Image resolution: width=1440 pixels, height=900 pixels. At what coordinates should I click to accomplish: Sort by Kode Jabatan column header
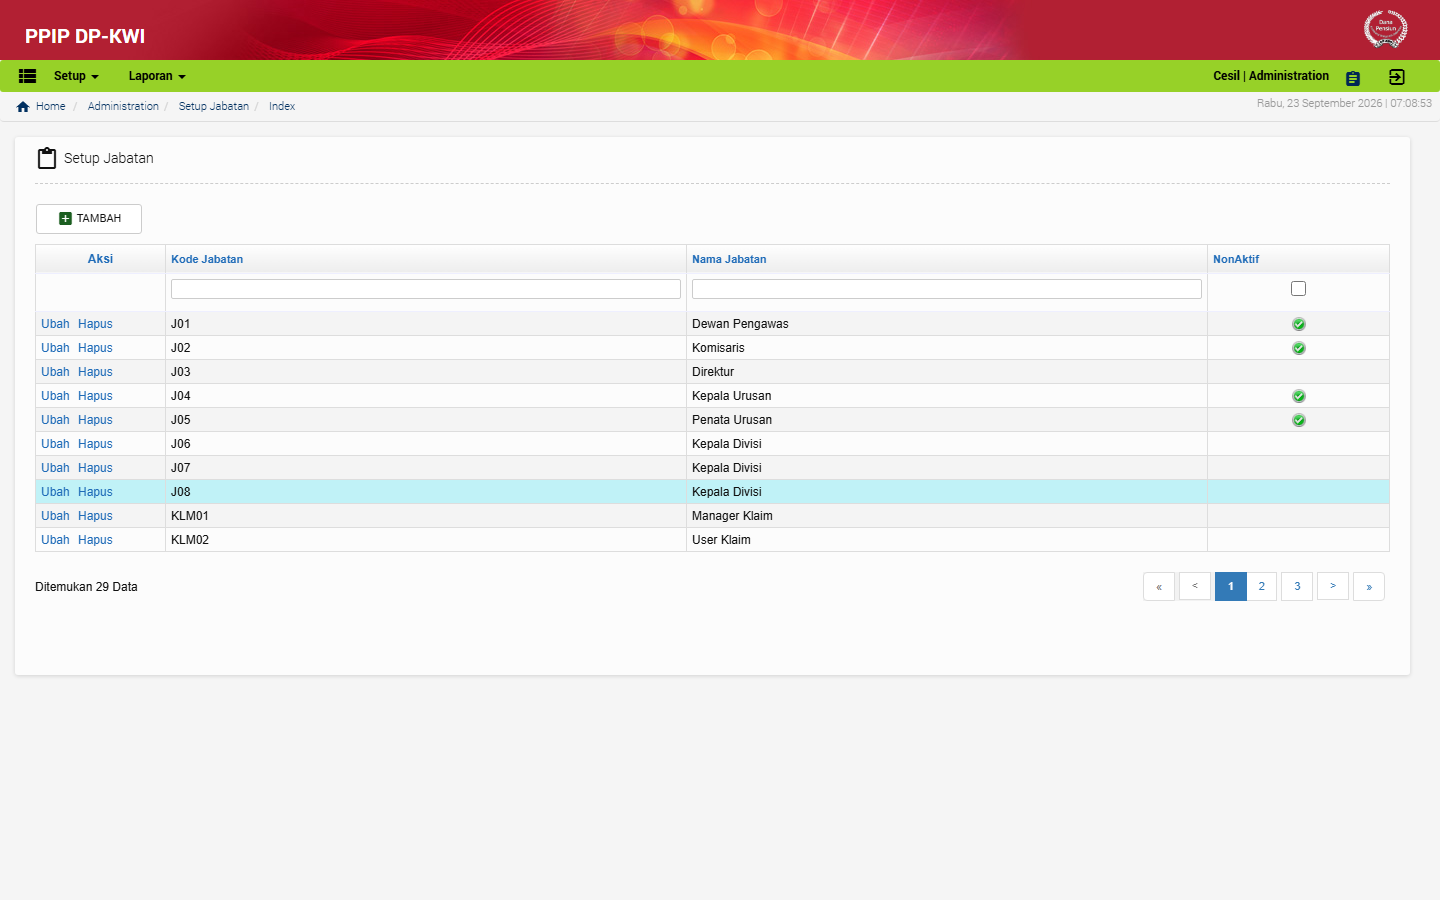[207, 259]
